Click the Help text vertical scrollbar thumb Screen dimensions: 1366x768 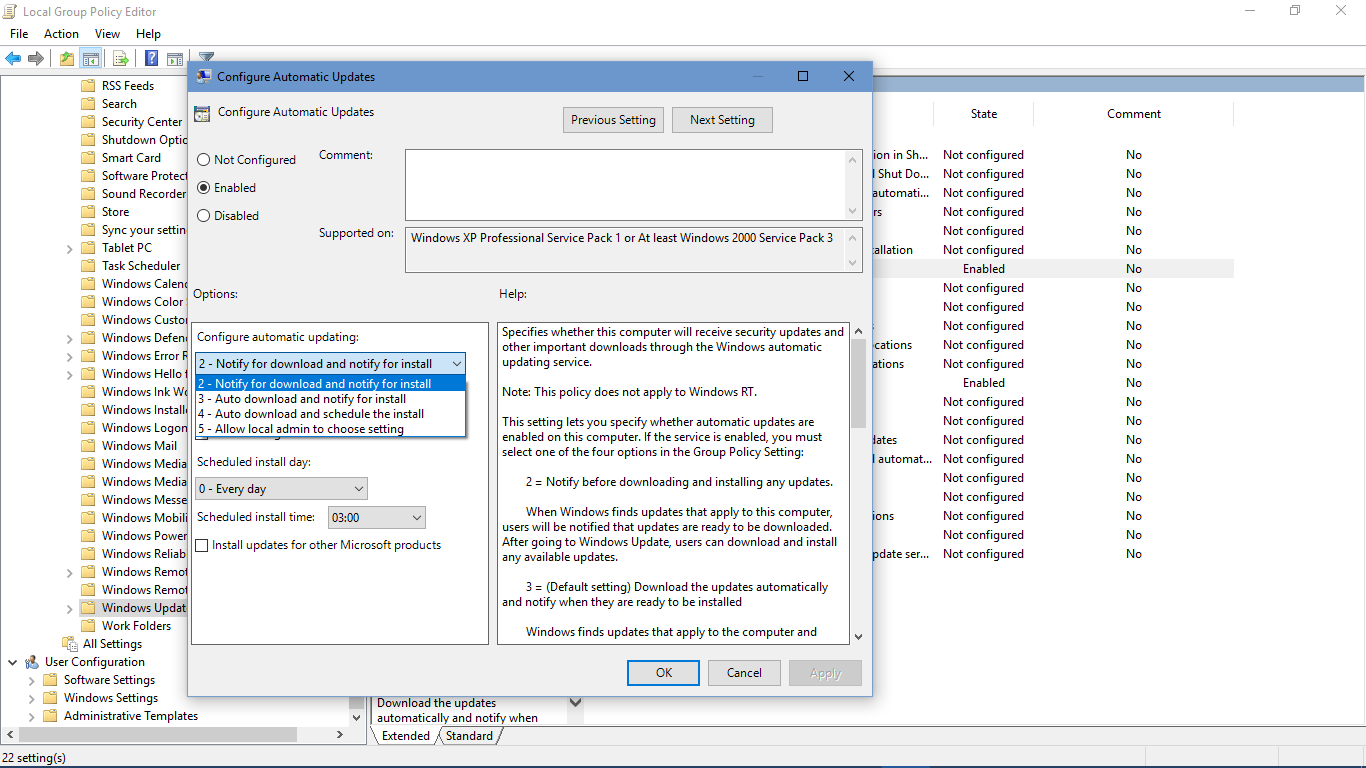pos(858,382)
